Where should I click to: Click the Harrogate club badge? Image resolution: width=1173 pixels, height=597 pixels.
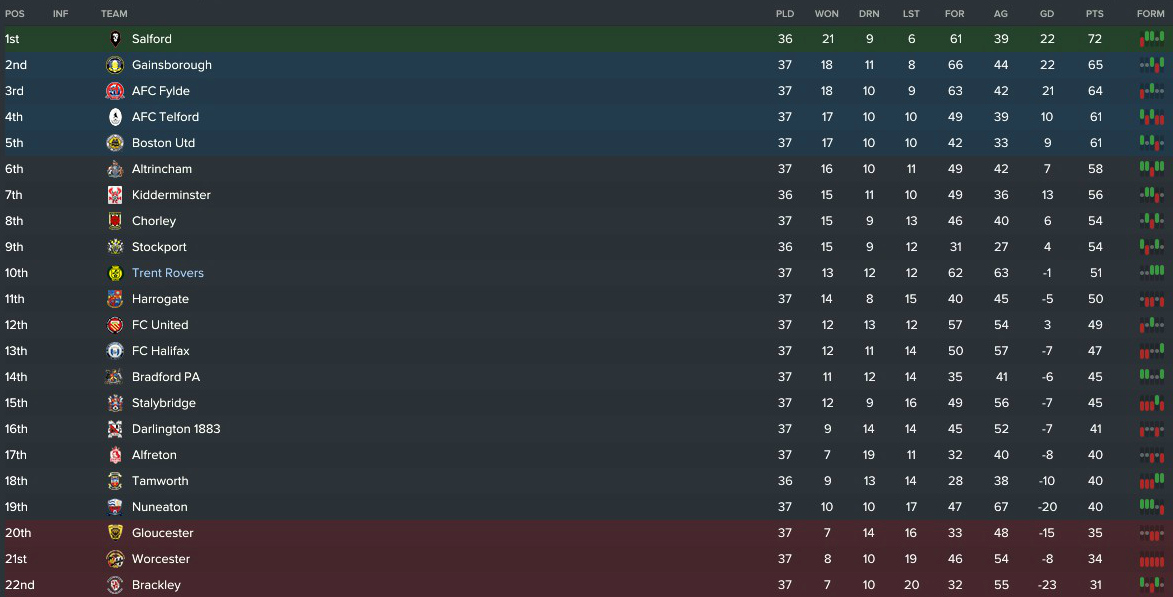pyautogui.click(x=115, y=299)
